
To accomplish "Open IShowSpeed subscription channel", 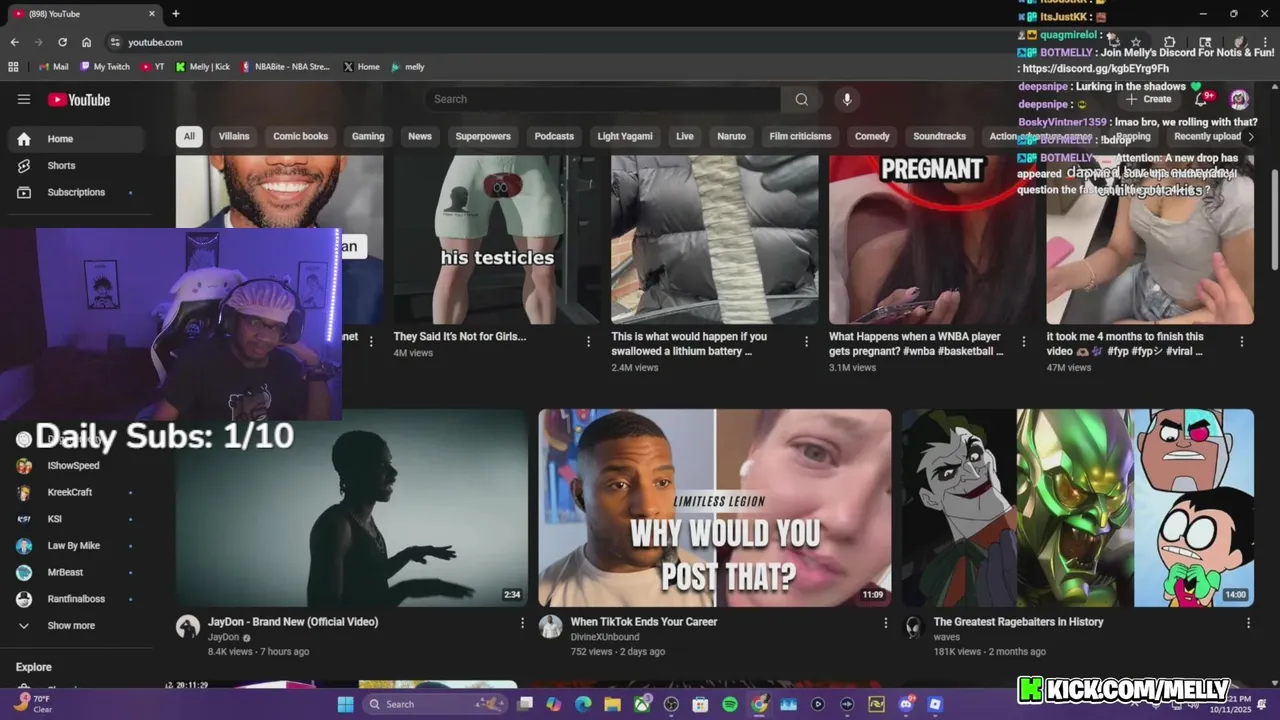I will pos(75,466).
